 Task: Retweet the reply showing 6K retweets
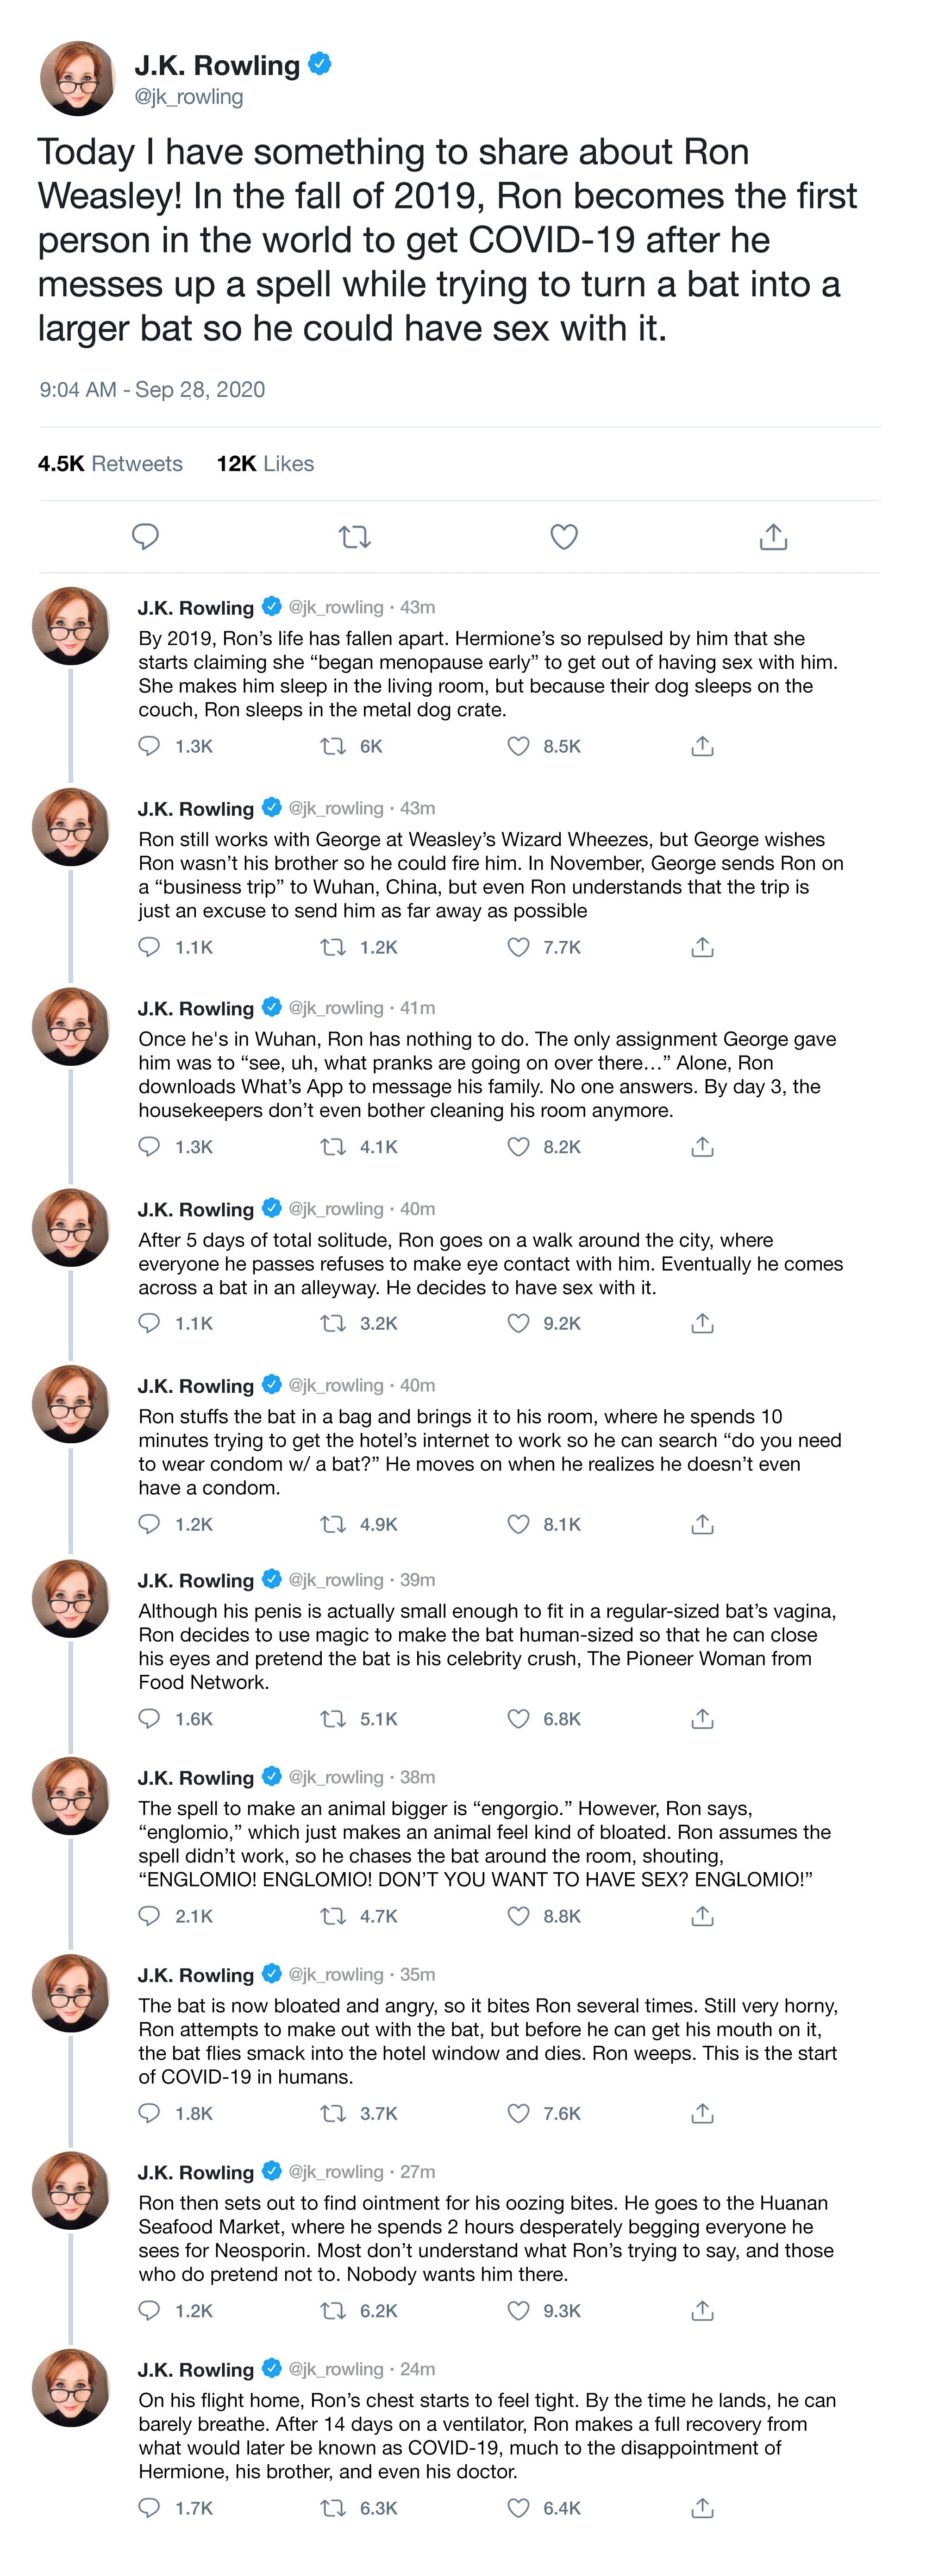[x=331, y=746]
